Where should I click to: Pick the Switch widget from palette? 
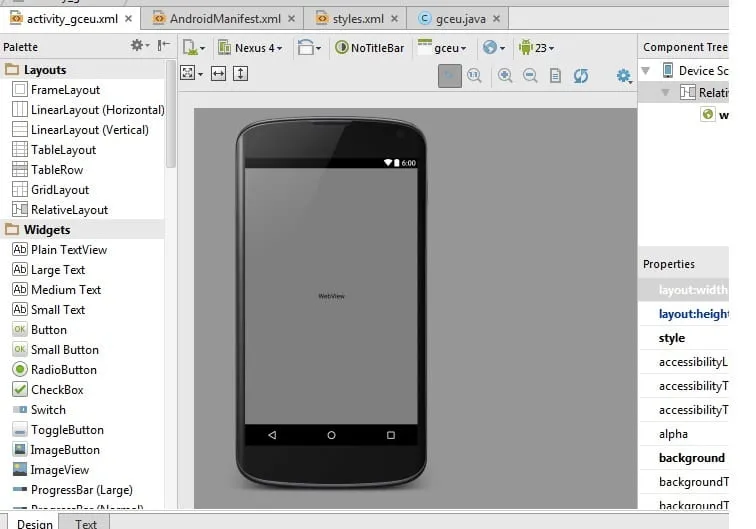[48, 410]
